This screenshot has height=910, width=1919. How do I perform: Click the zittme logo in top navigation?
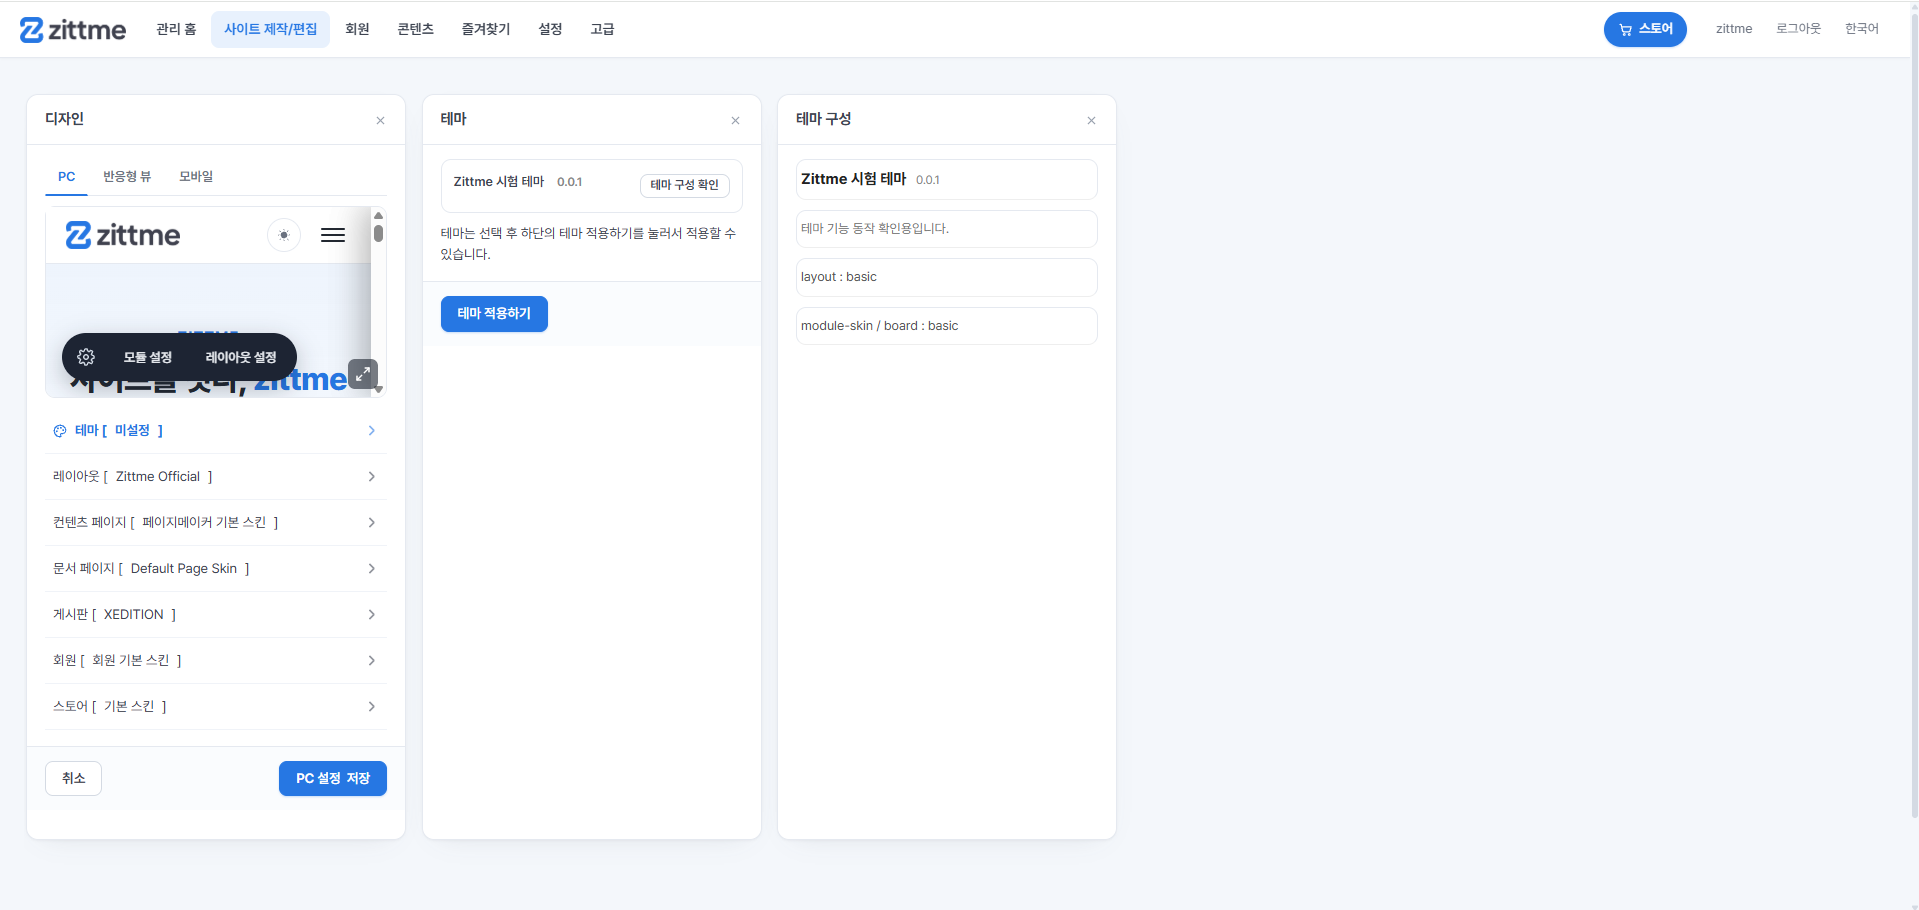(x=73, y=30)
